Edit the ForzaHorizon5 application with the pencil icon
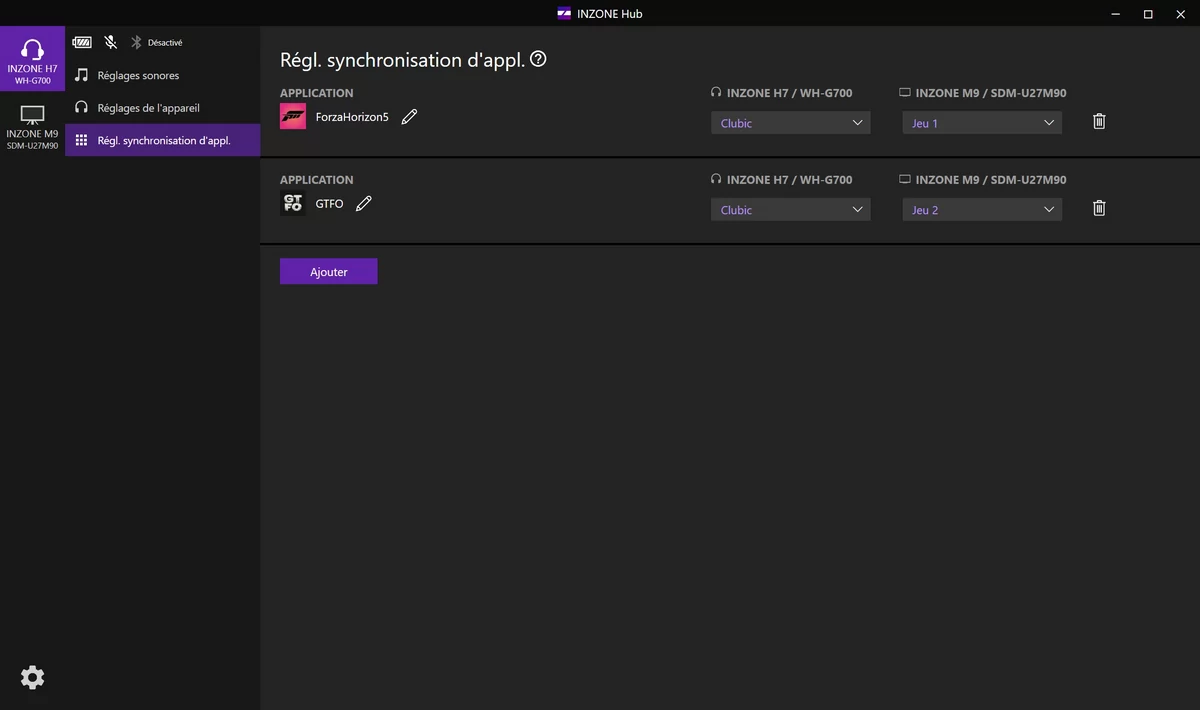This screenshot has height=710, width=1200. [x=409, y=117]
